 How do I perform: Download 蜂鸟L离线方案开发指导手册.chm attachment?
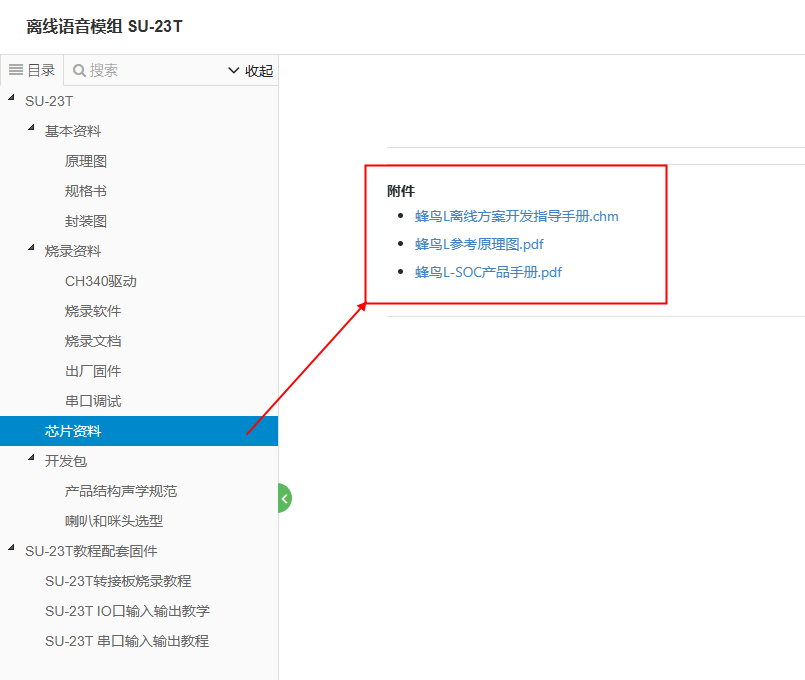tap(517, 216)
